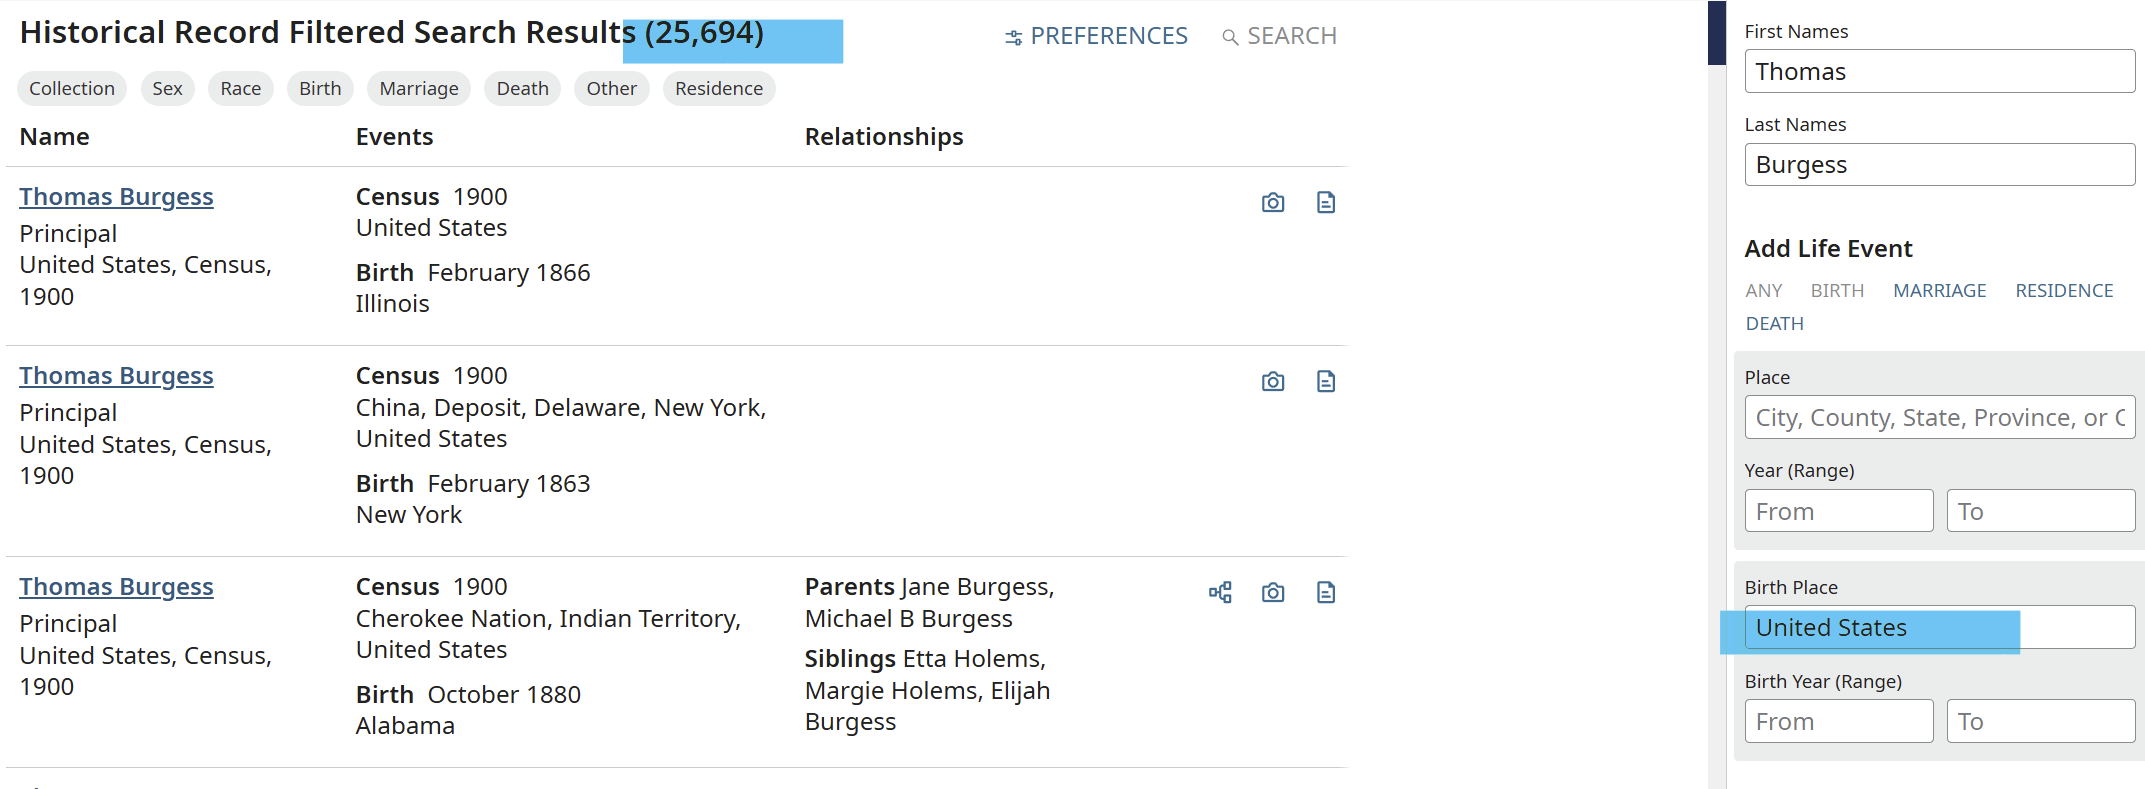Expand the Race filter chip
The image size is (2145, 789).
click(241, 89)
